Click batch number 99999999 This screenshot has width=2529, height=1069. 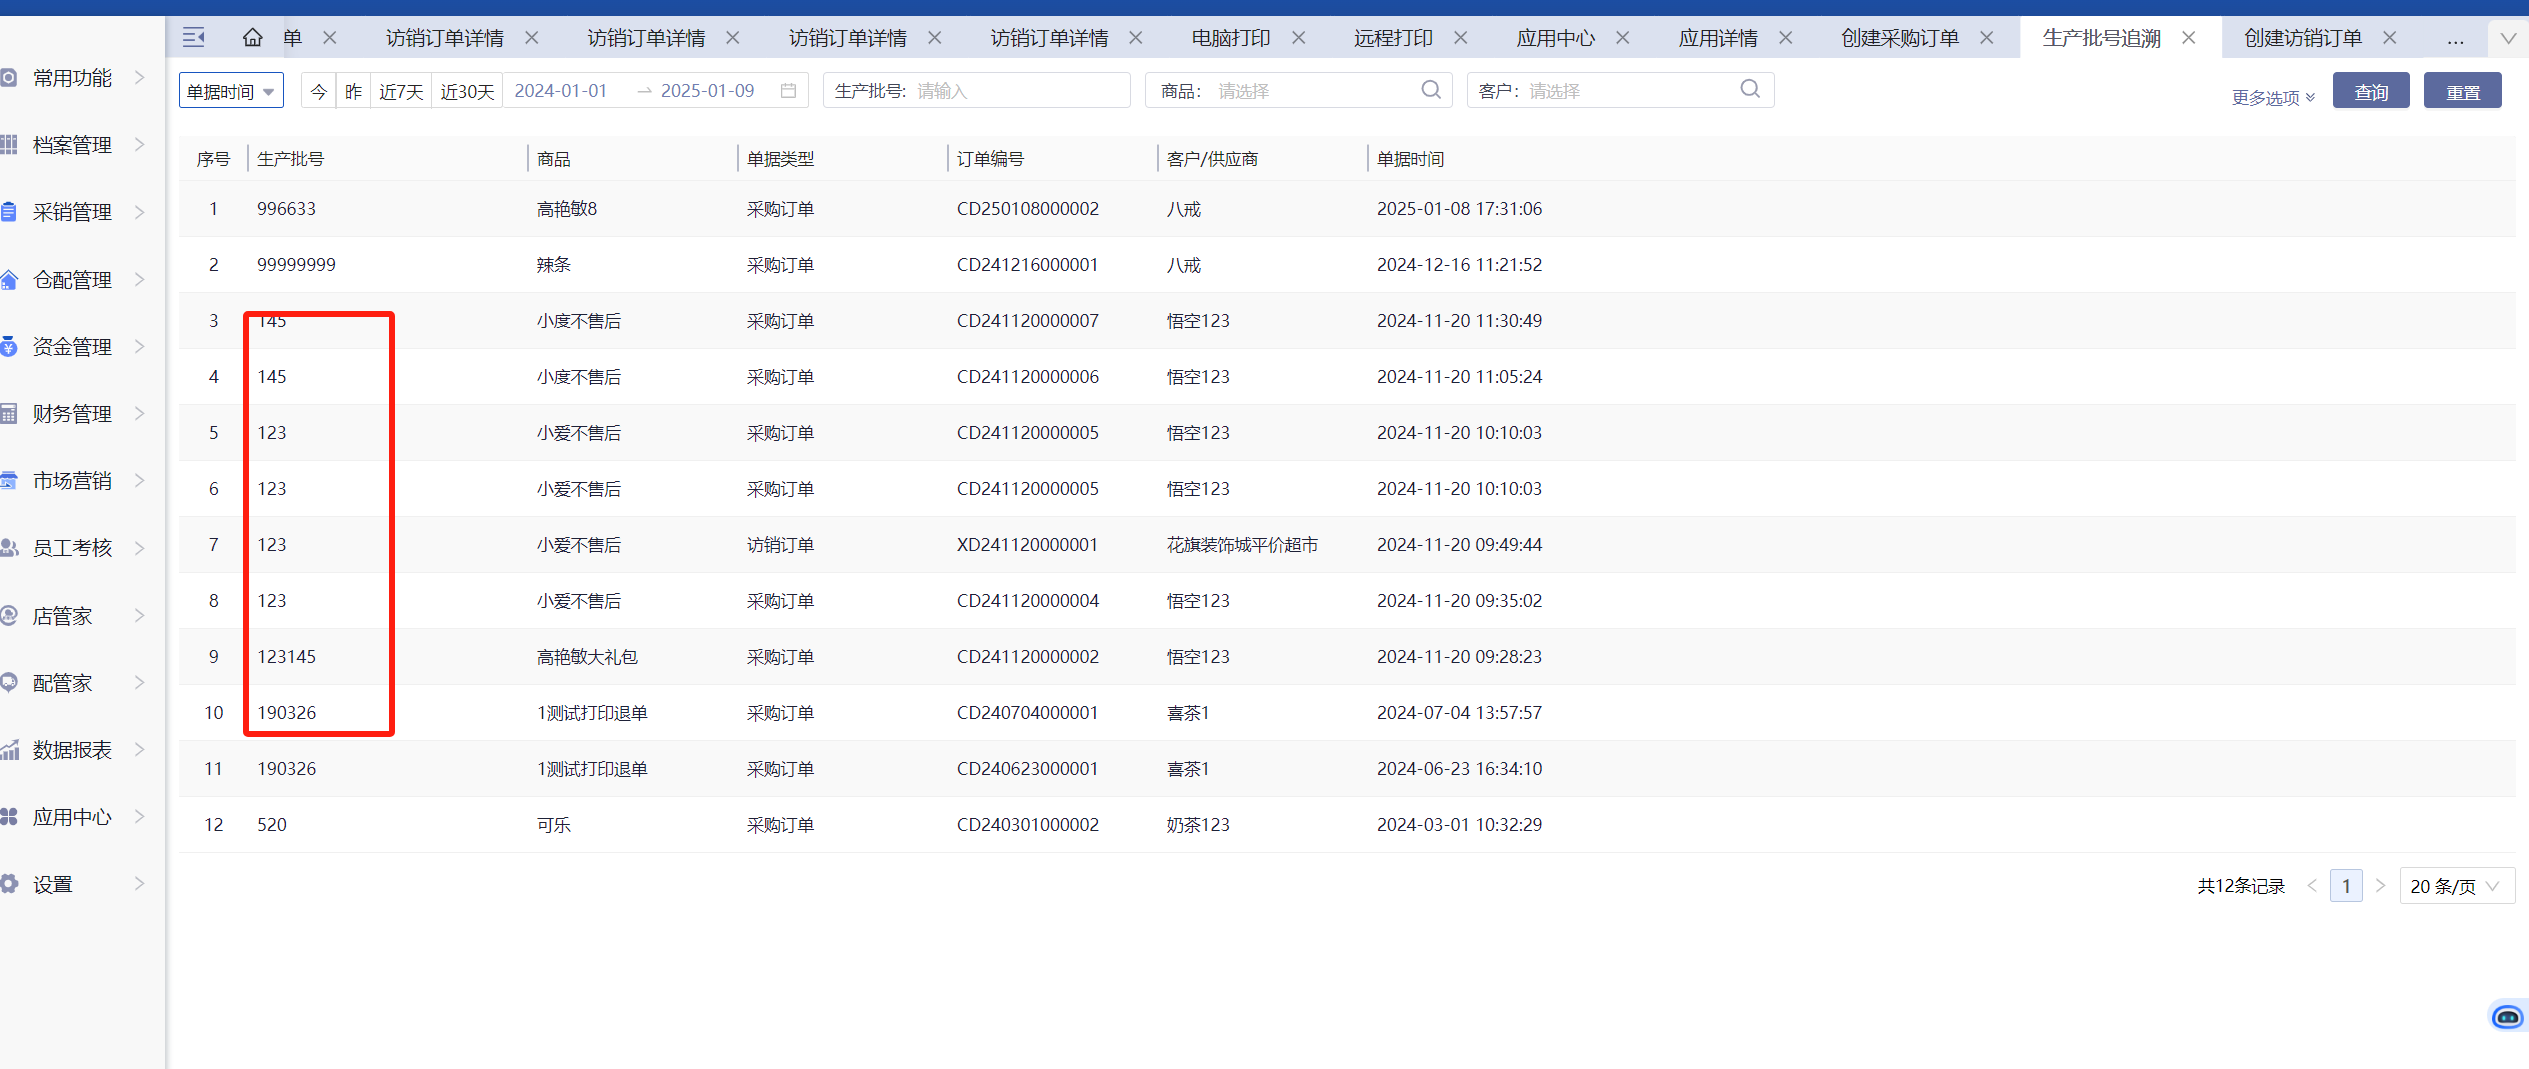coord(296,265)
